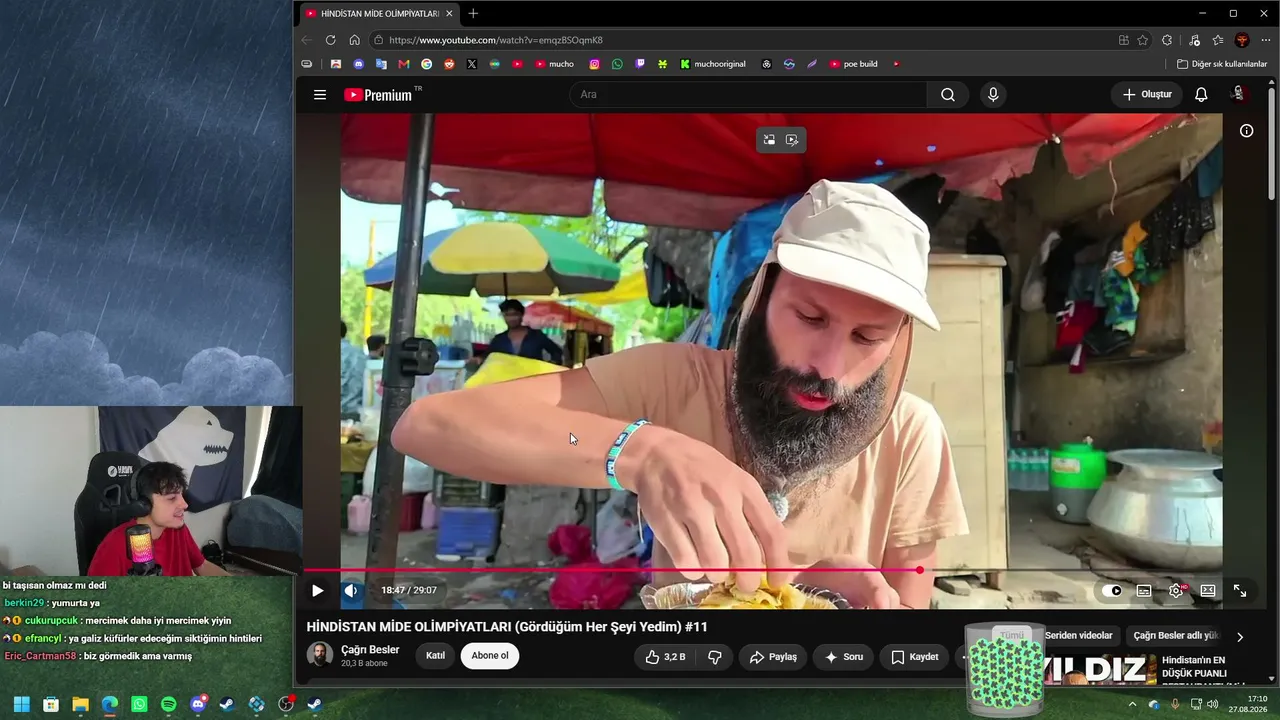Screen dimensions: 1280x720
Task: Expand Diğer sık kullanılanlar bookmarks folder
Action: (1222, 64)
